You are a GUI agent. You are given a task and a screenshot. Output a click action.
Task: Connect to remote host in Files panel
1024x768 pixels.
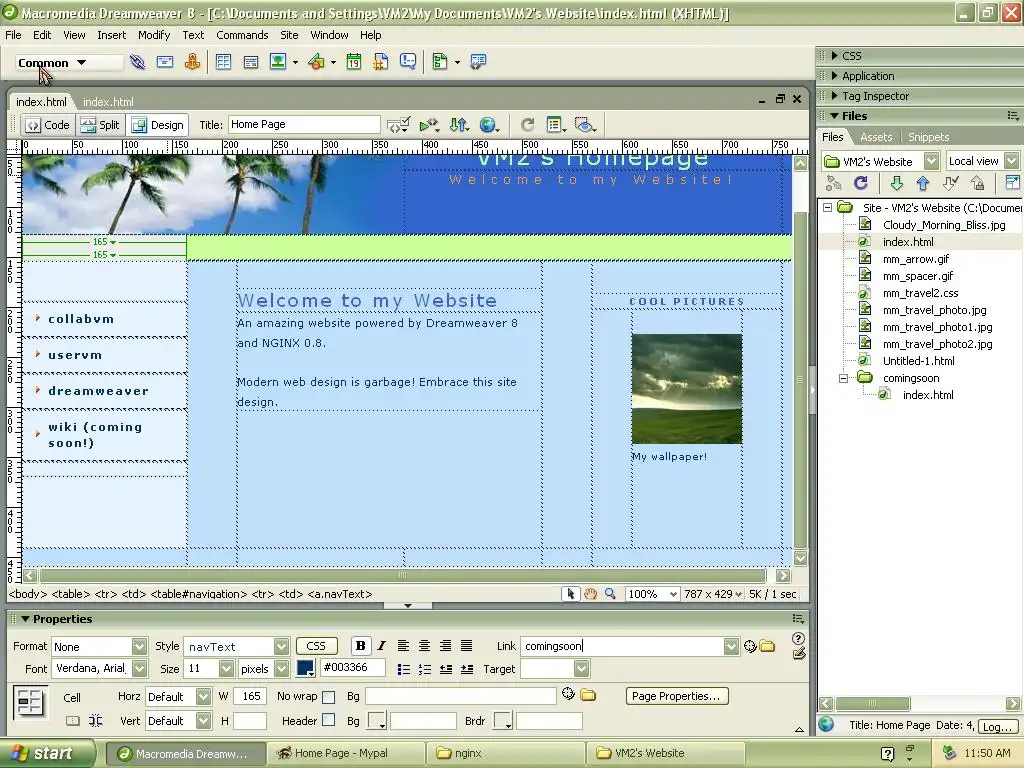pos(834,184)
